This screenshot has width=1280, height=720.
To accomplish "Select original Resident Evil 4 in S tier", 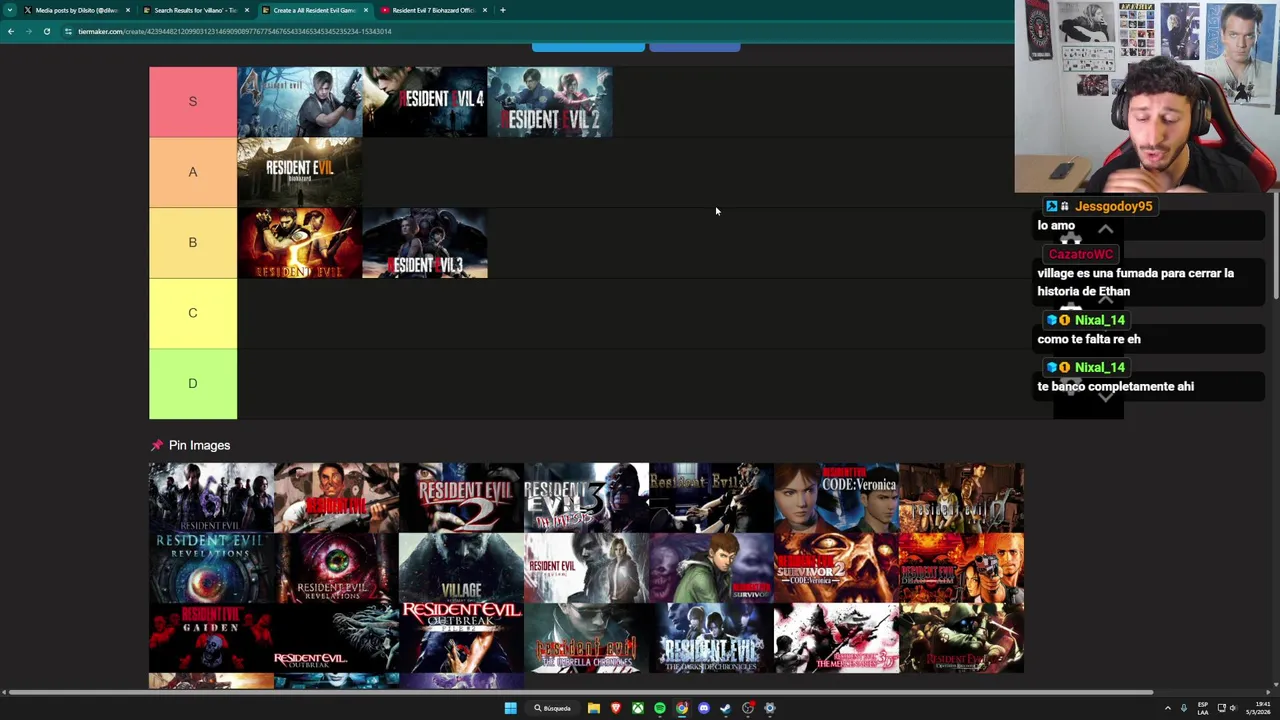I will (300, 102).
